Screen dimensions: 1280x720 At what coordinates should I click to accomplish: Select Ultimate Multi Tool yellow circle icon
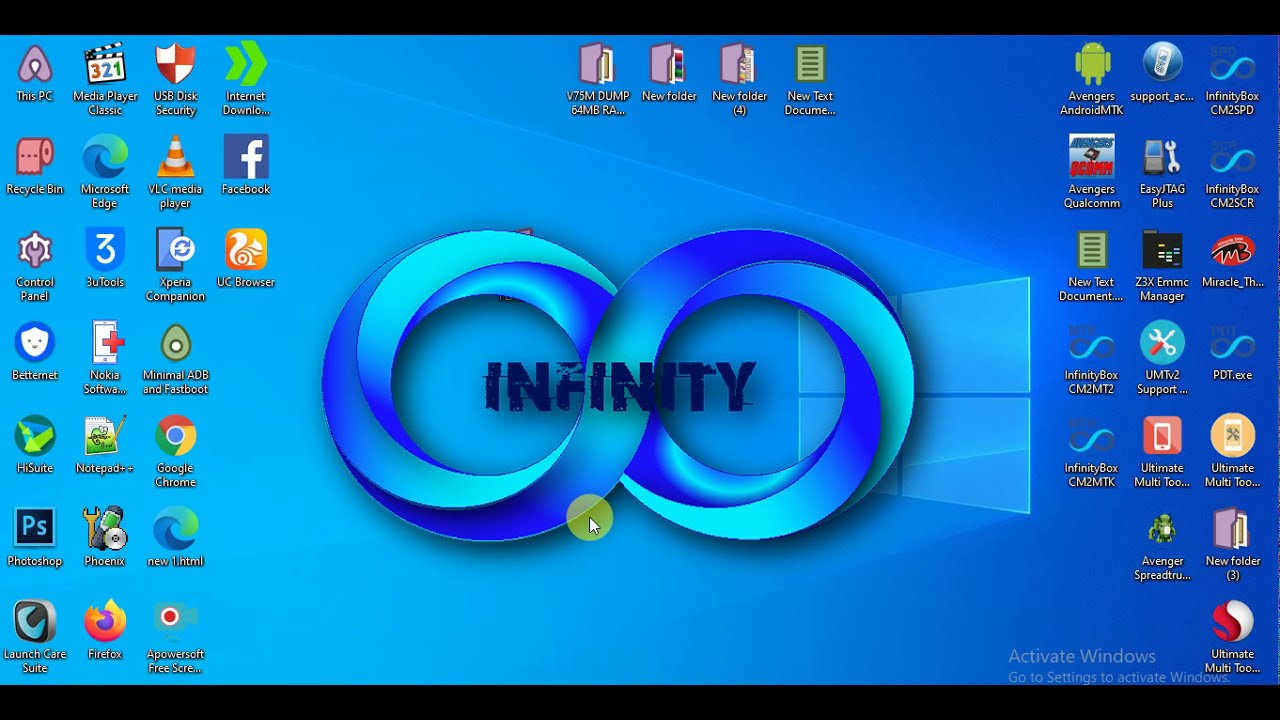[1232, 452]
